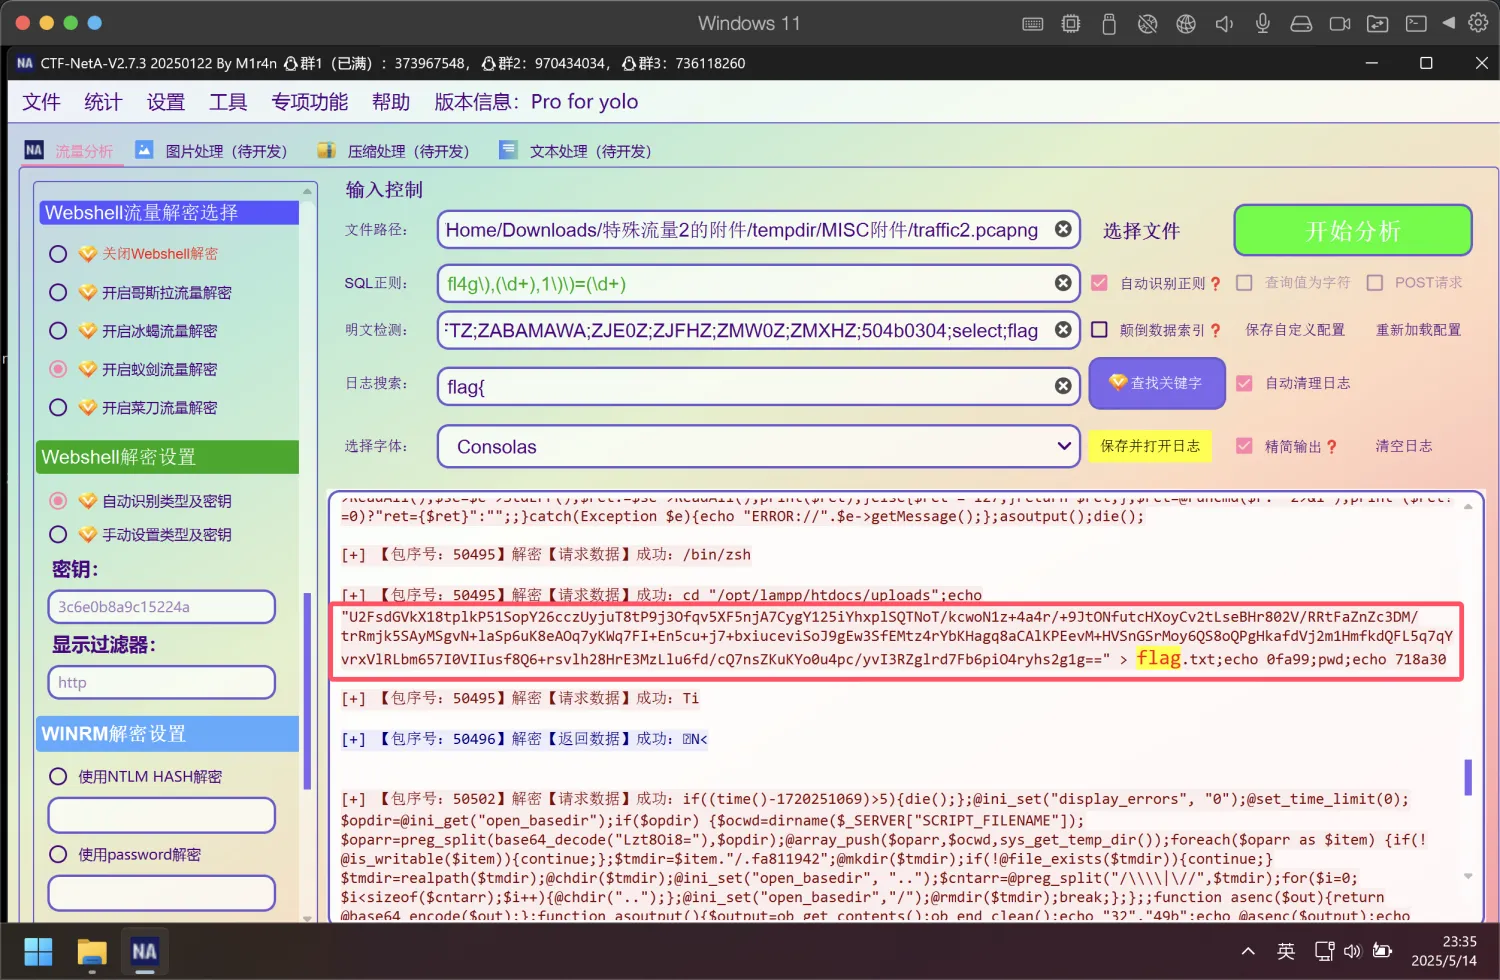This screenshot has width=1500, height=980.
Task: Click the red question mark beside 精简输出
Action: coord(1331,447)
